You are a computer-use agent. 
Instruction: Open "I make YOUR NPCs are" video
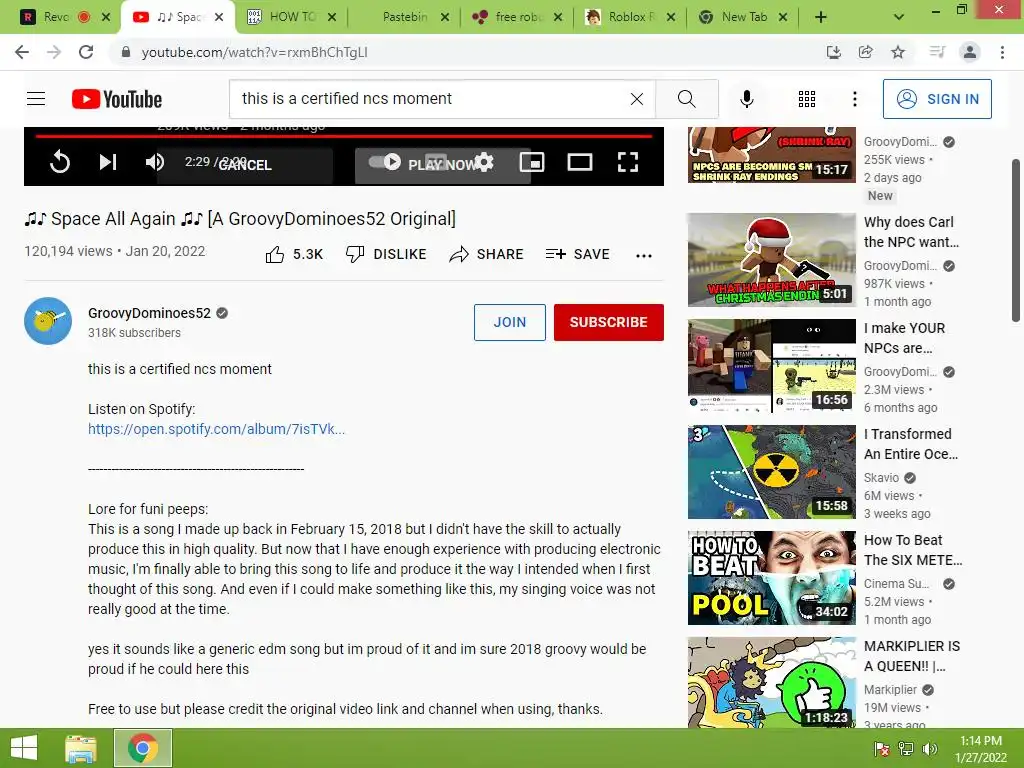coord(904,338)
